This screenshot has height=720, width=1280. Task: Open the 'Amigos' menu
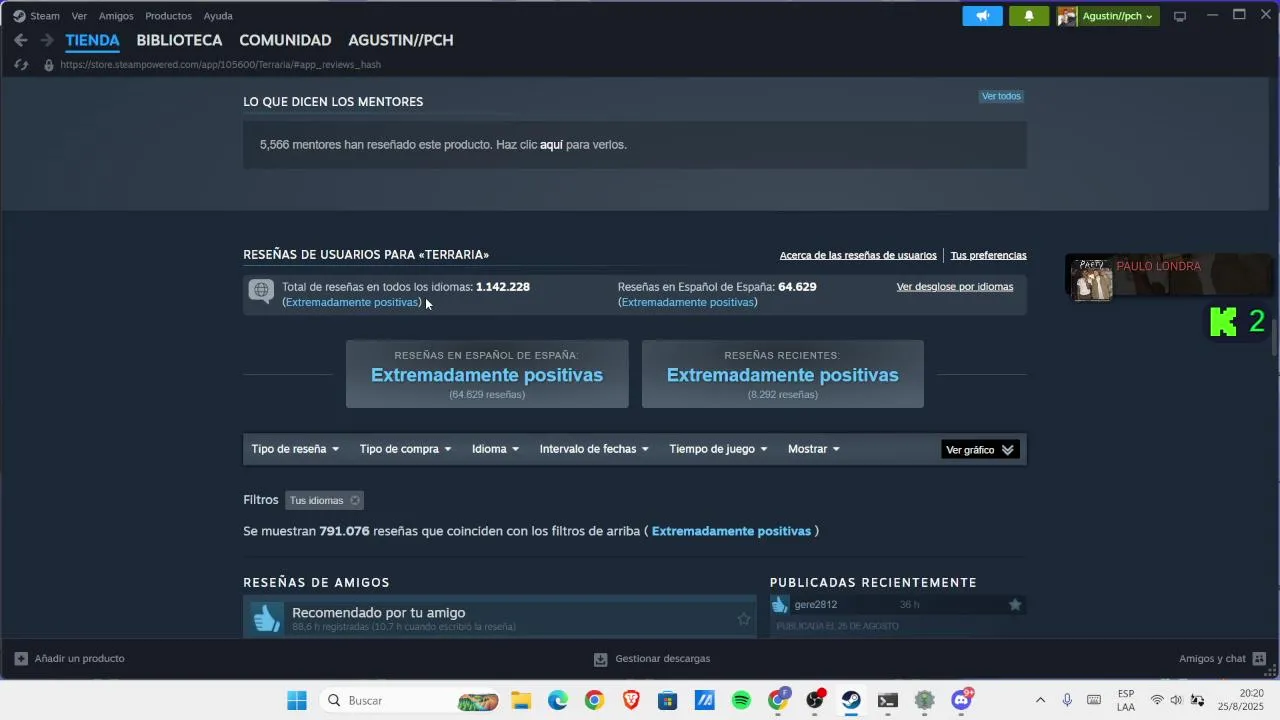[x=116, y=16]
